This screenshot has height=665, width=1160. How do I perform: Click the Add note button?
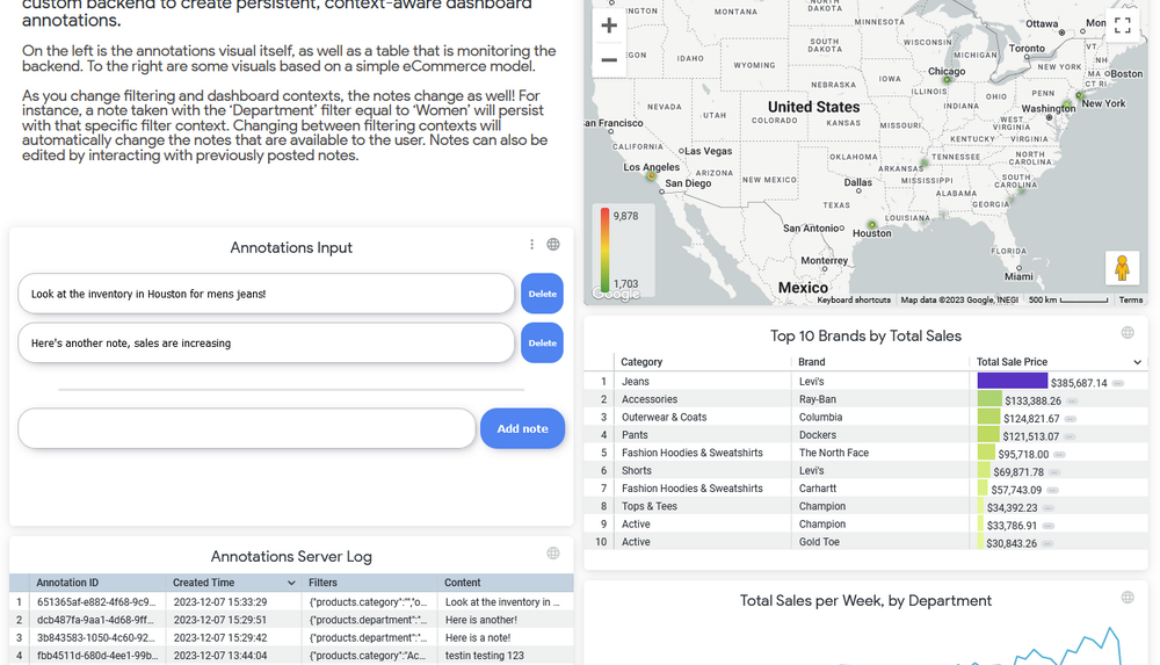(x=522, y=428)
